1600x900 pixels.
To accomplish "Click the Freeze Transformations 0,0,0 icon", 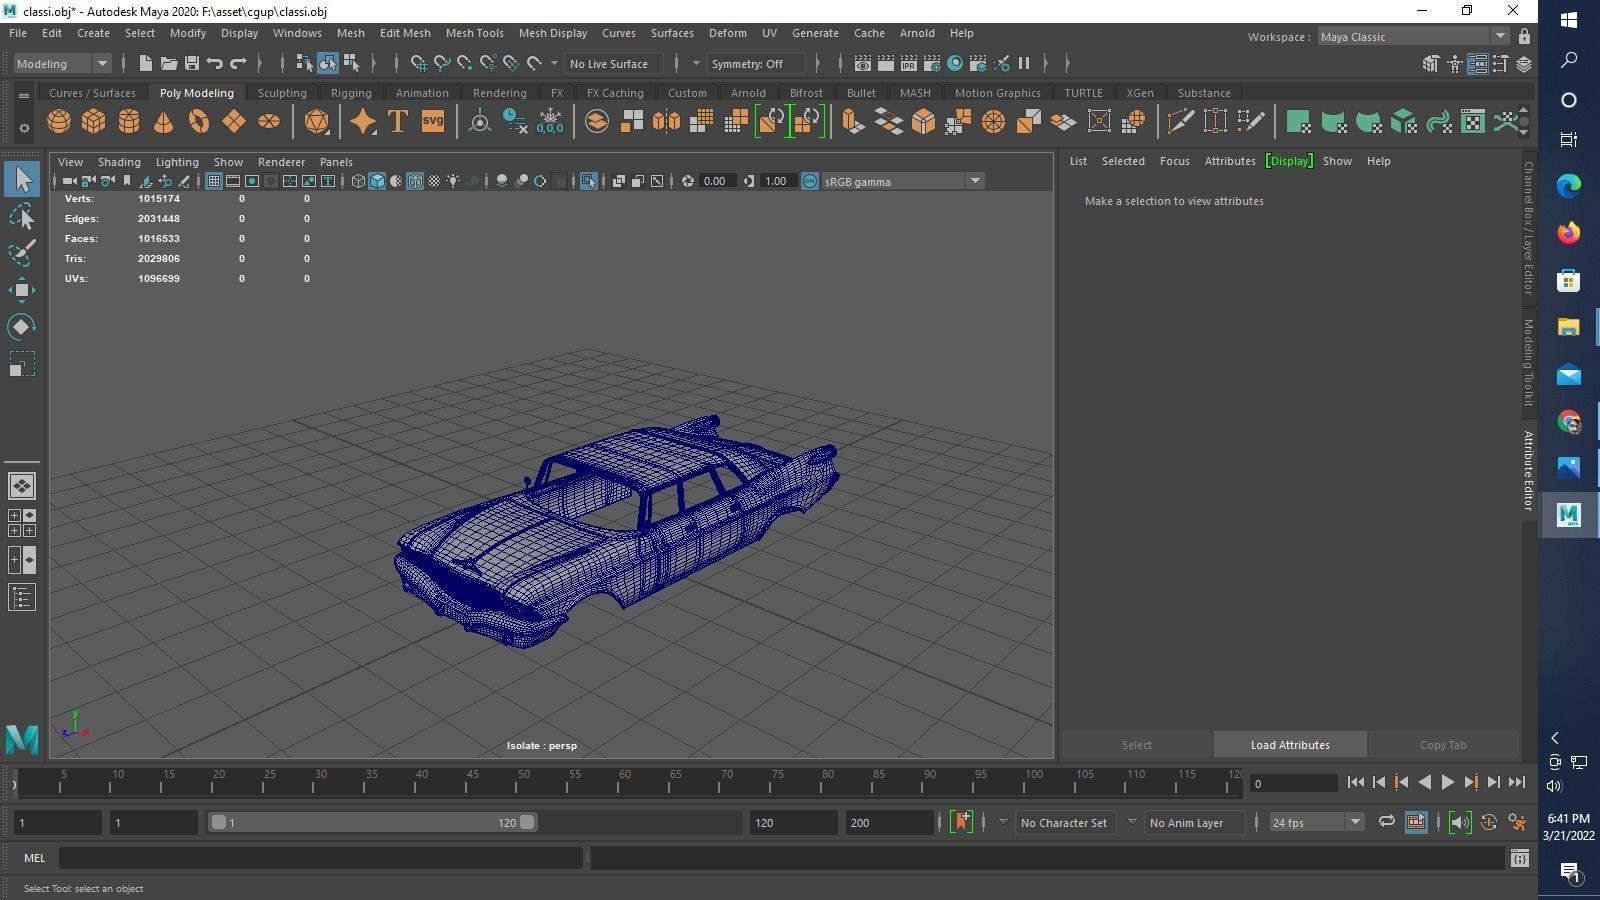I will tap(550, 121).
